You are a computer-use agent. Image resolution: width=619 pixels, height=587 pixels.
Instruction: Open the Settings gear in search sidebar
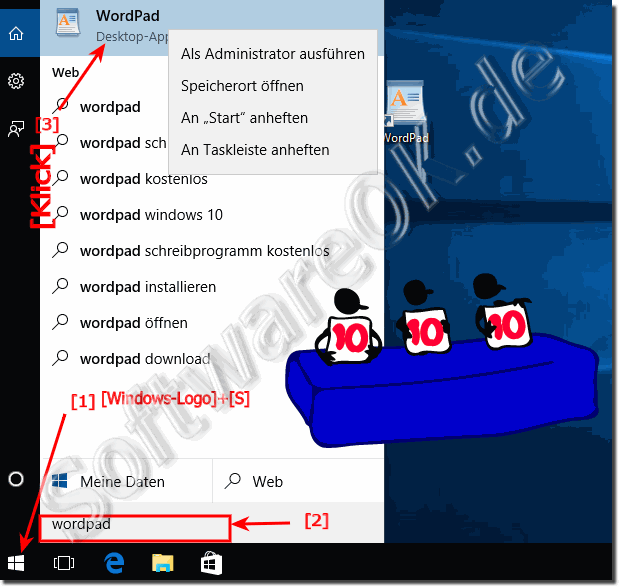pos(16,81)
